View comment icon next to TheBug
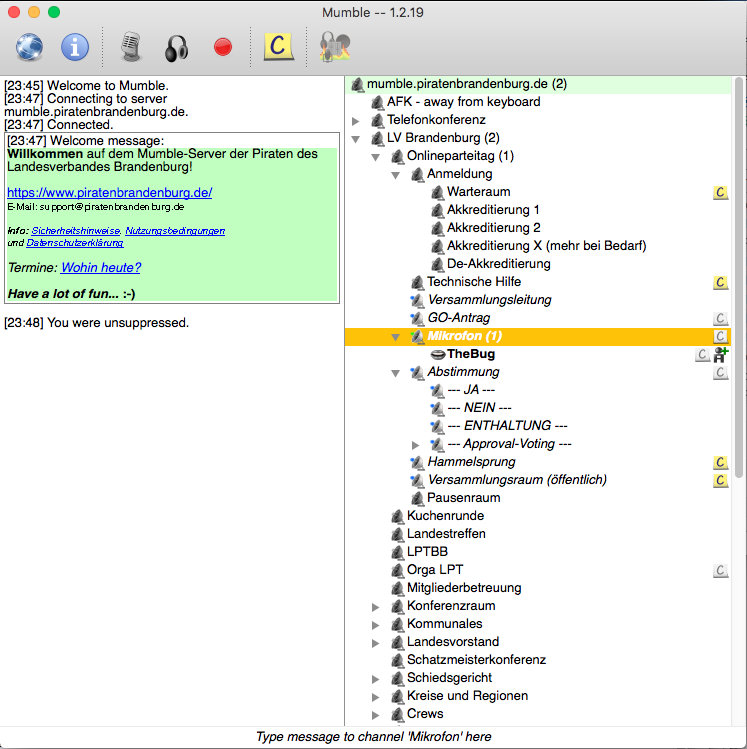Image resolution: width=747 pixels, height=749 pixels. pyautogui.click(x=702, y=354)
